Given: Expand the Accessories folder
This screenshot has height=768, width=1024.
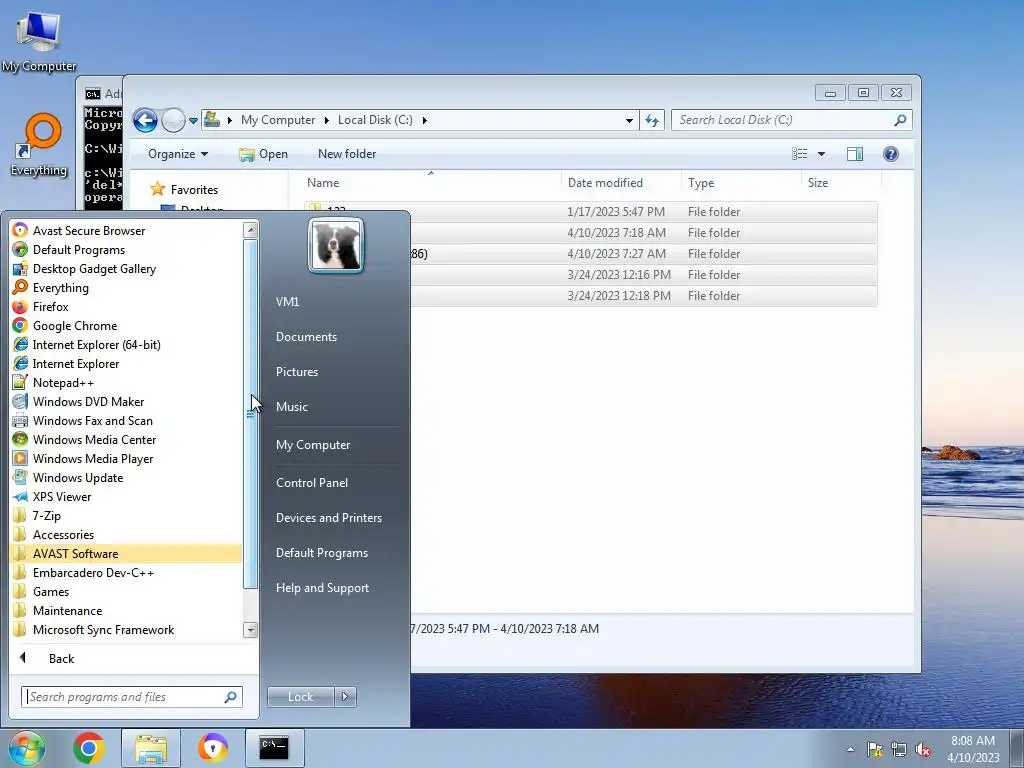Looking at the screenshot, I should [53, 534].
